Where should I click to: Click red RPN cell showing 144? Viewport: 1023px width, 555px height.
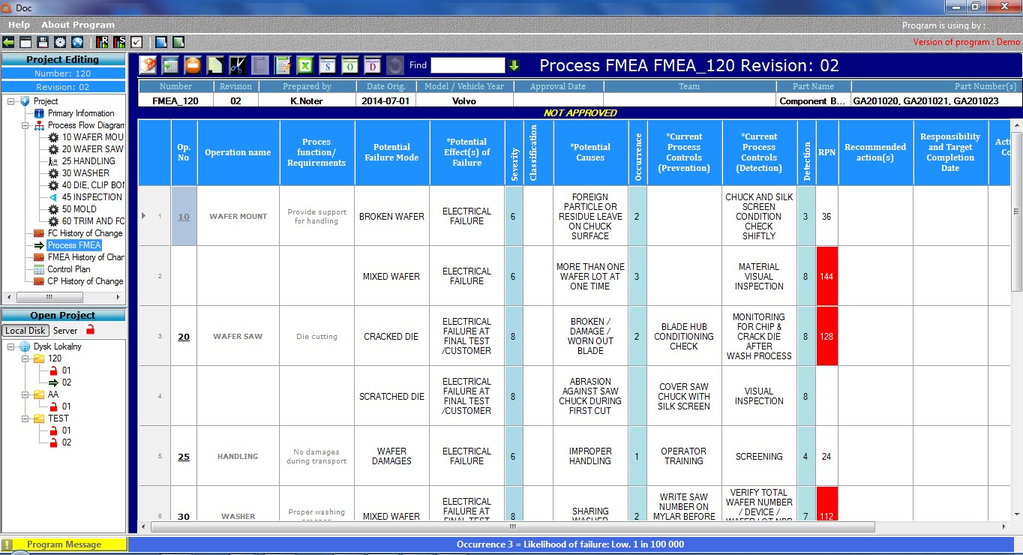tap(827, 277)
